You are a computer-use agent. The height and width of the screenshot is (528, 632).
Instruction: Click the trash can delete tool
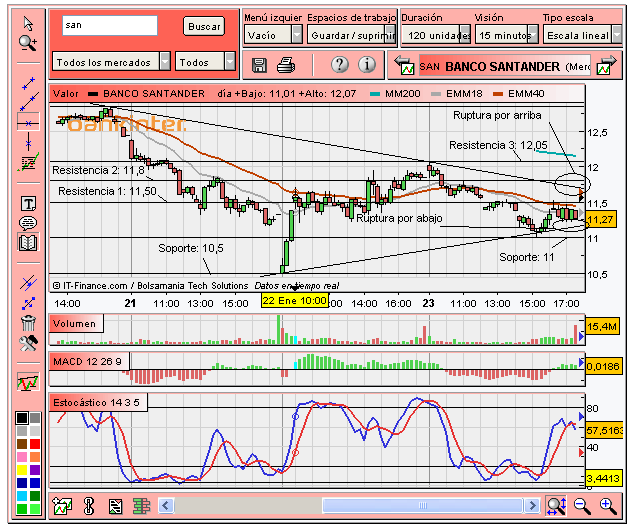pyautogui.click(x=28, y=322)
